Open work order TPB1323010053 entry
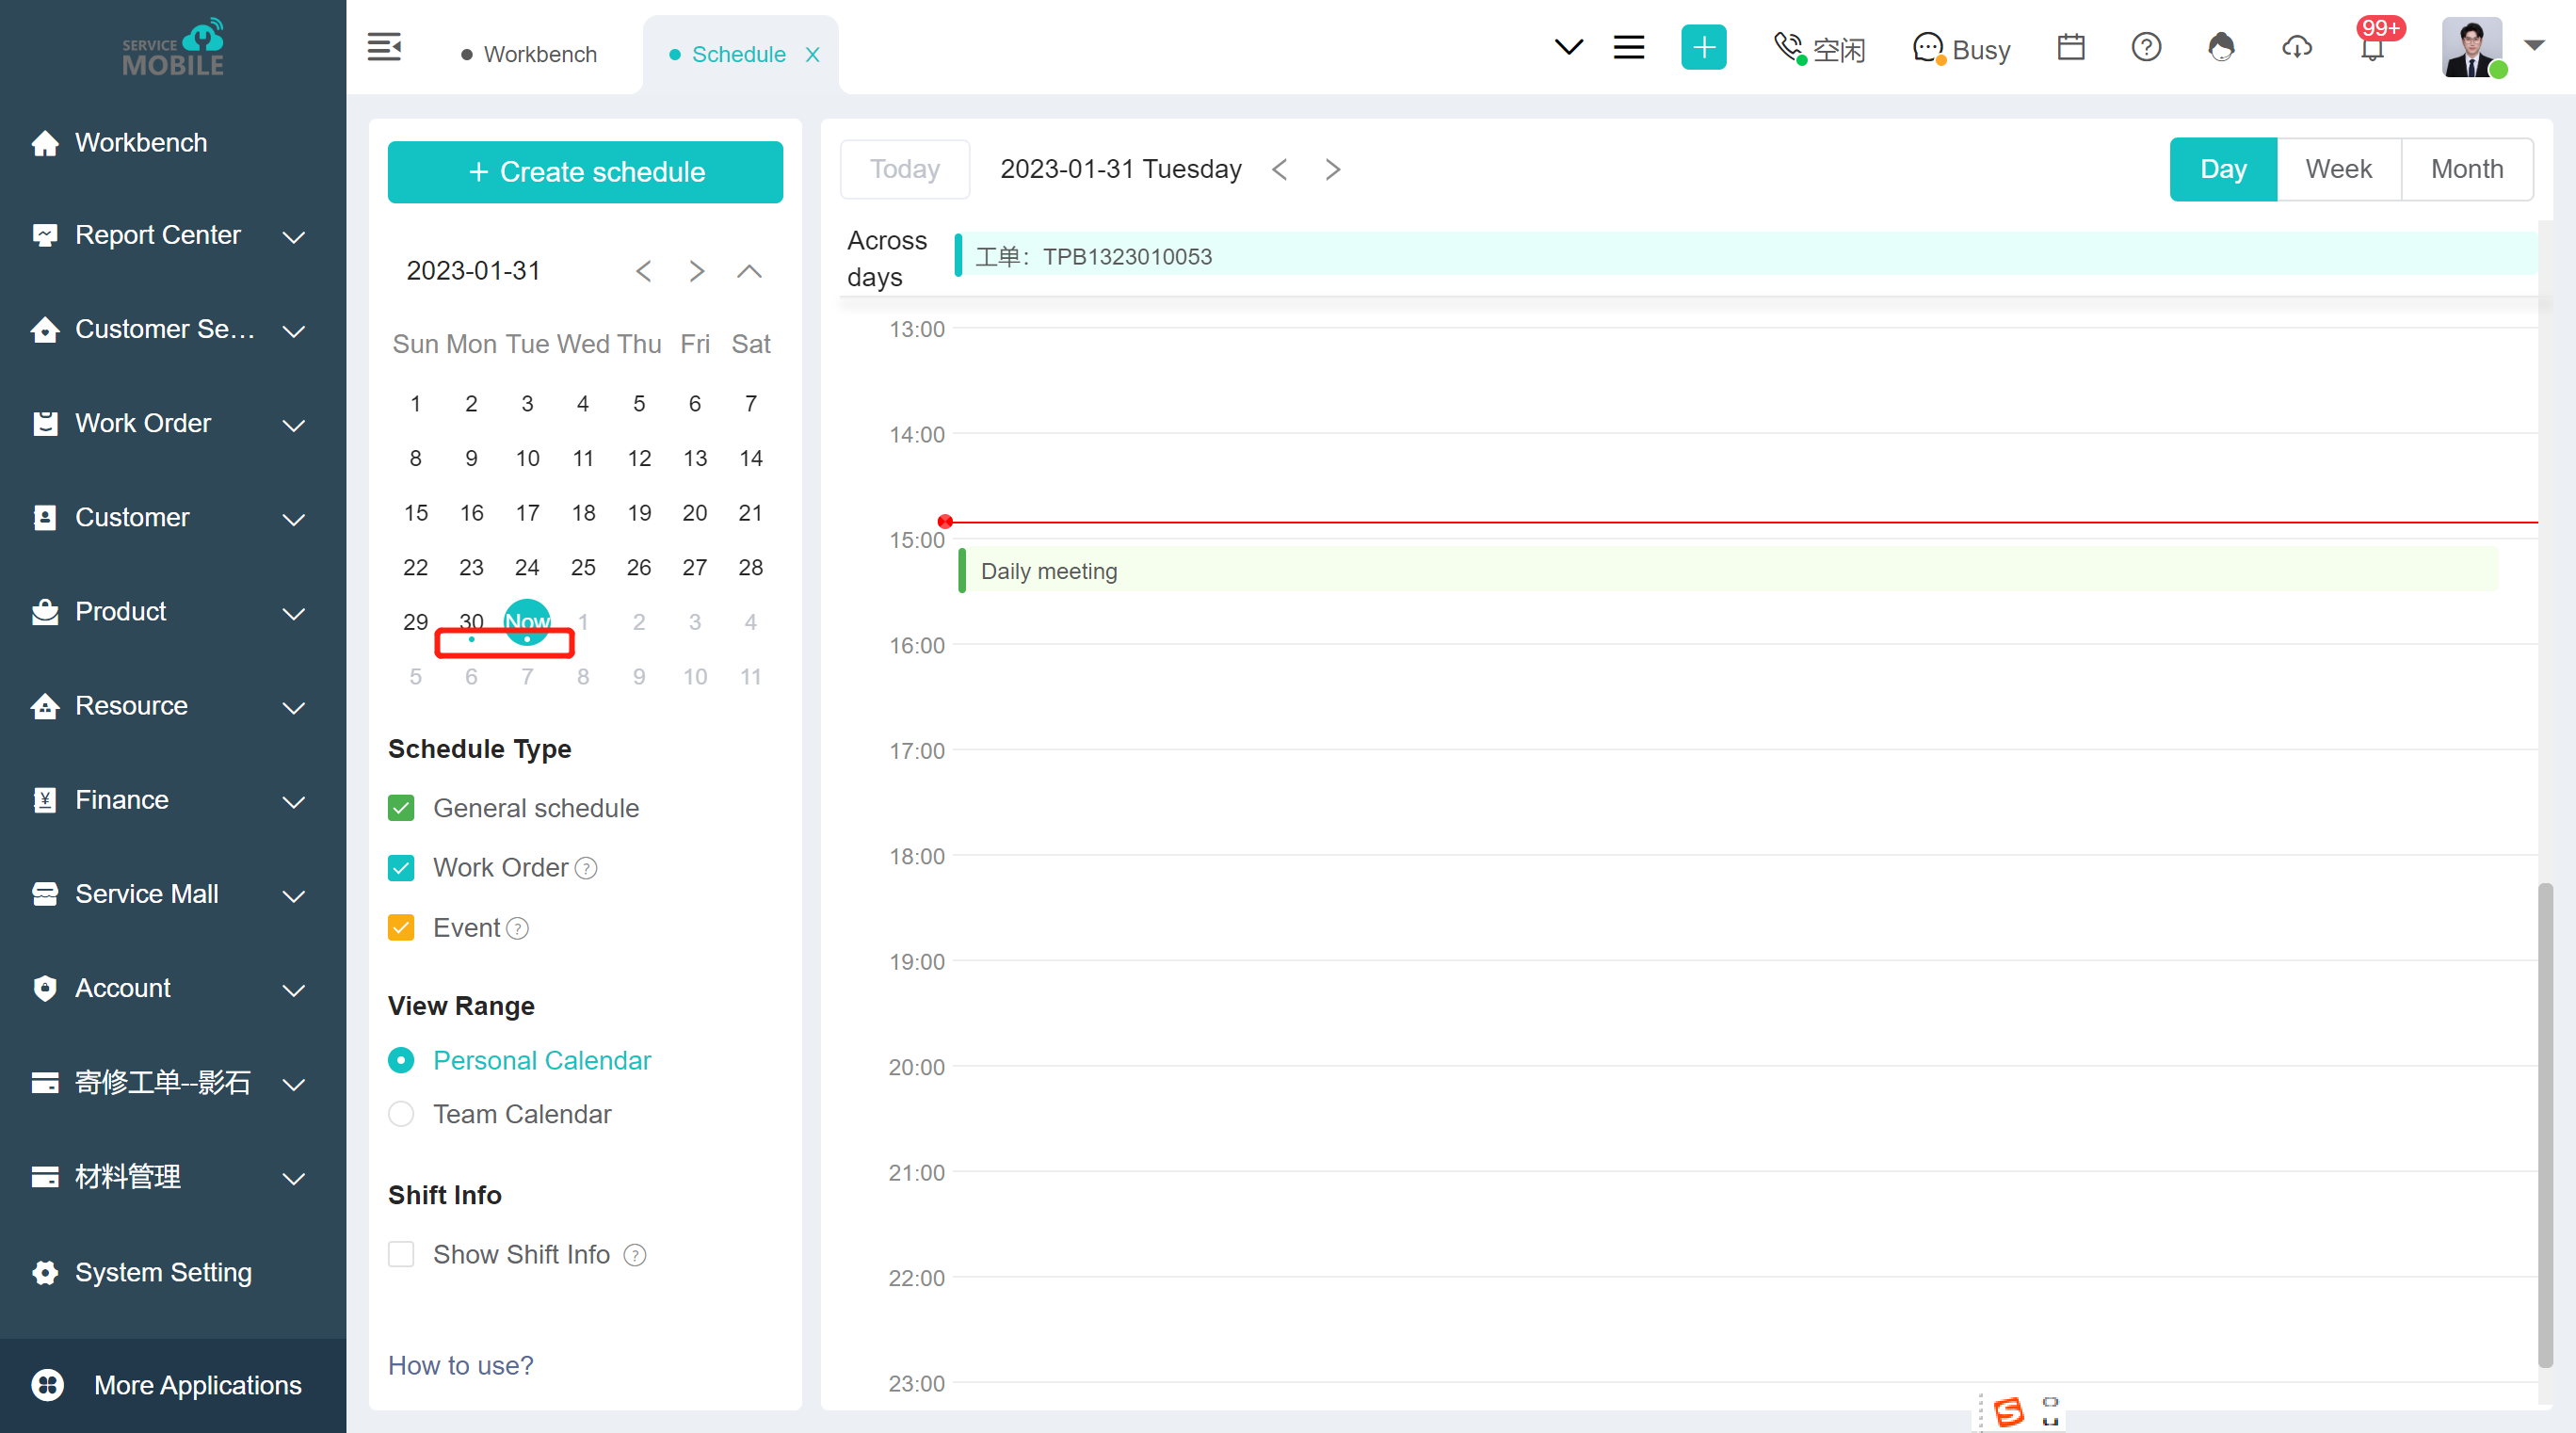Screen dimensions: 2576x1433 pyautogui.click(x=1746, y=255)
